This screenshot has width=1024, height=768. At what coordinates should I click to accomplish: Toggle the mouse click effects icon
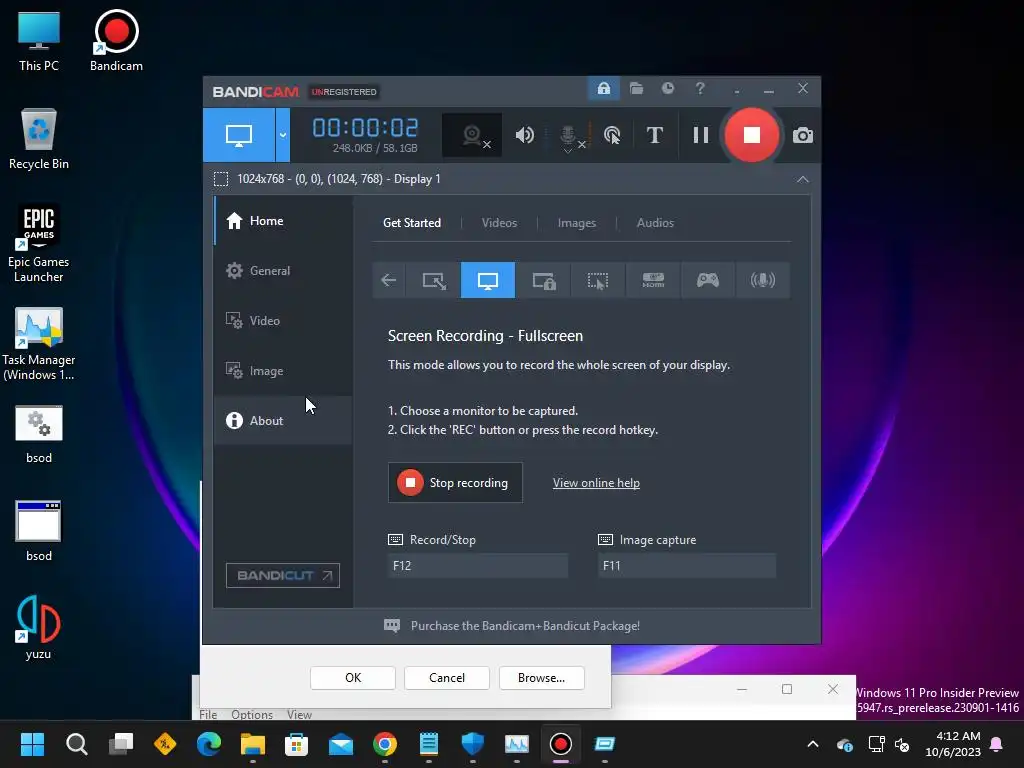tap(612, 135)
